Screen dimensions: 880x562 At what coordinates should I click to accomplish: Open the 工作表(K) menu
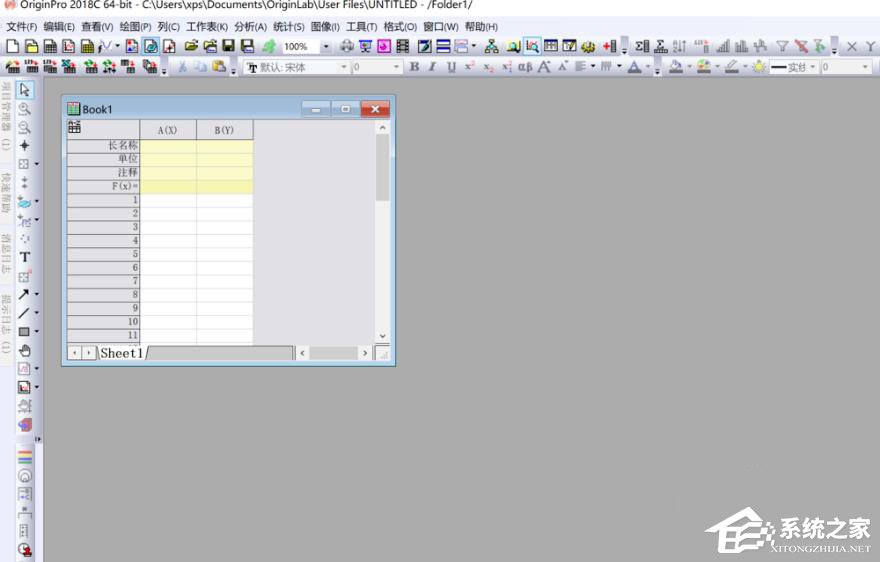[x=207, y=26]
